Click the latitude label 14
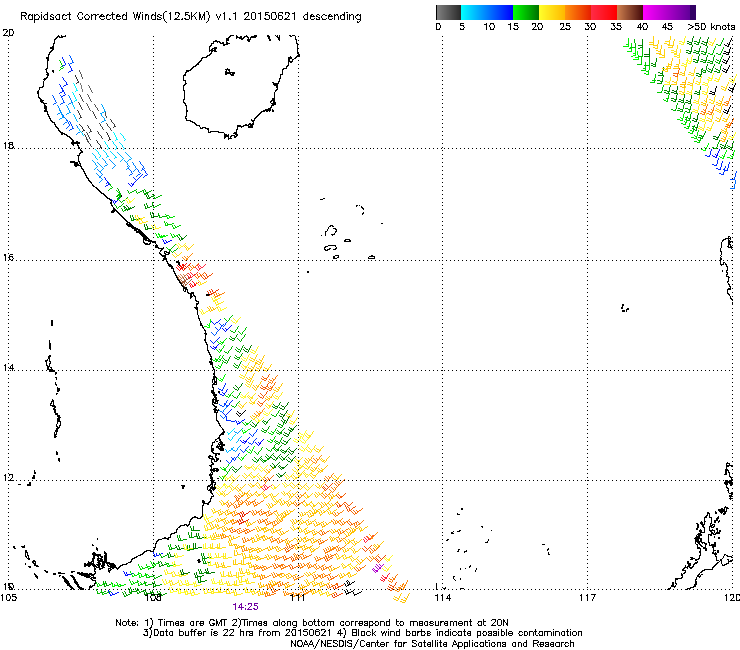 coord(8,367)
